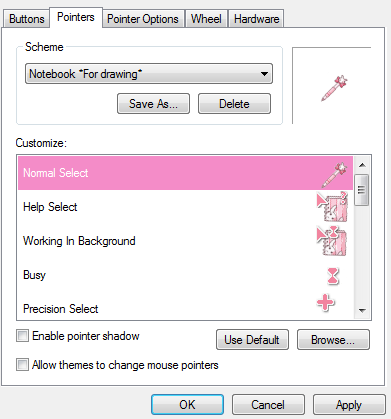Delete the current pointer scheme
The width and height of the screenshot is (391, 419).
(234, 104)
